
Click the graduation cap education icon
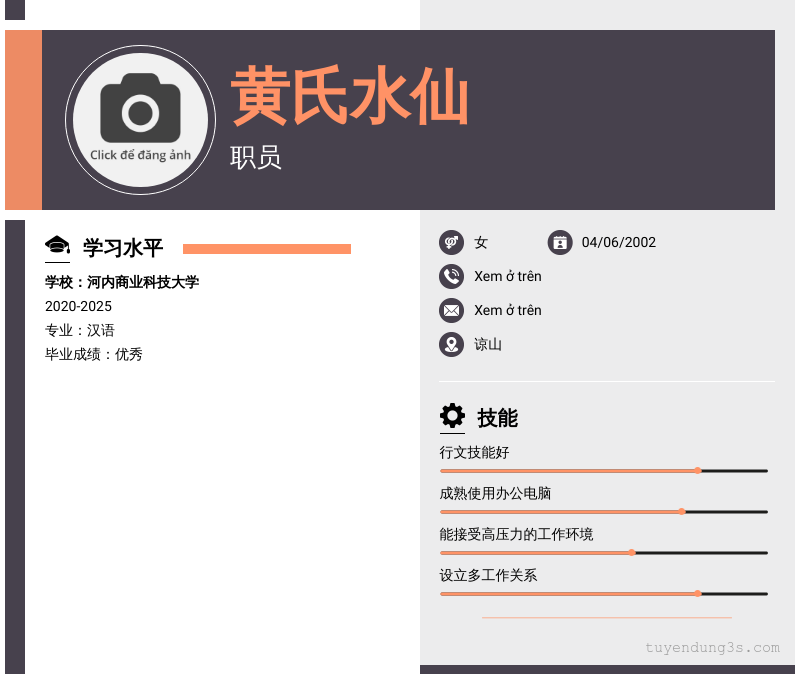pyautogui.click(x=57, y=246)
